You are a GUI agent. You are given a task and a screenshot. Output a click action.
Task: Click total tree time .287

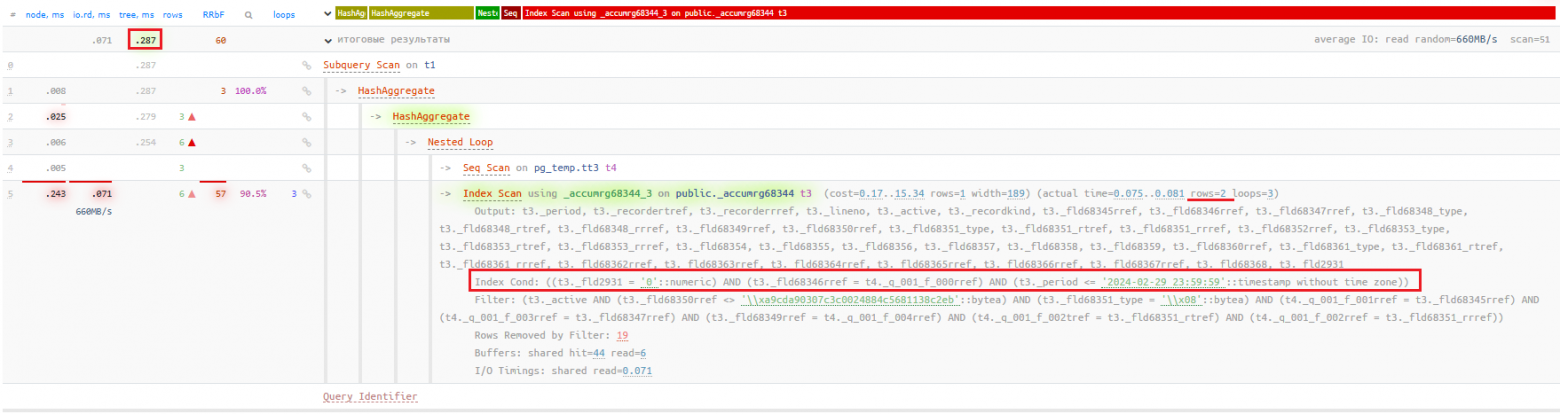146,40
